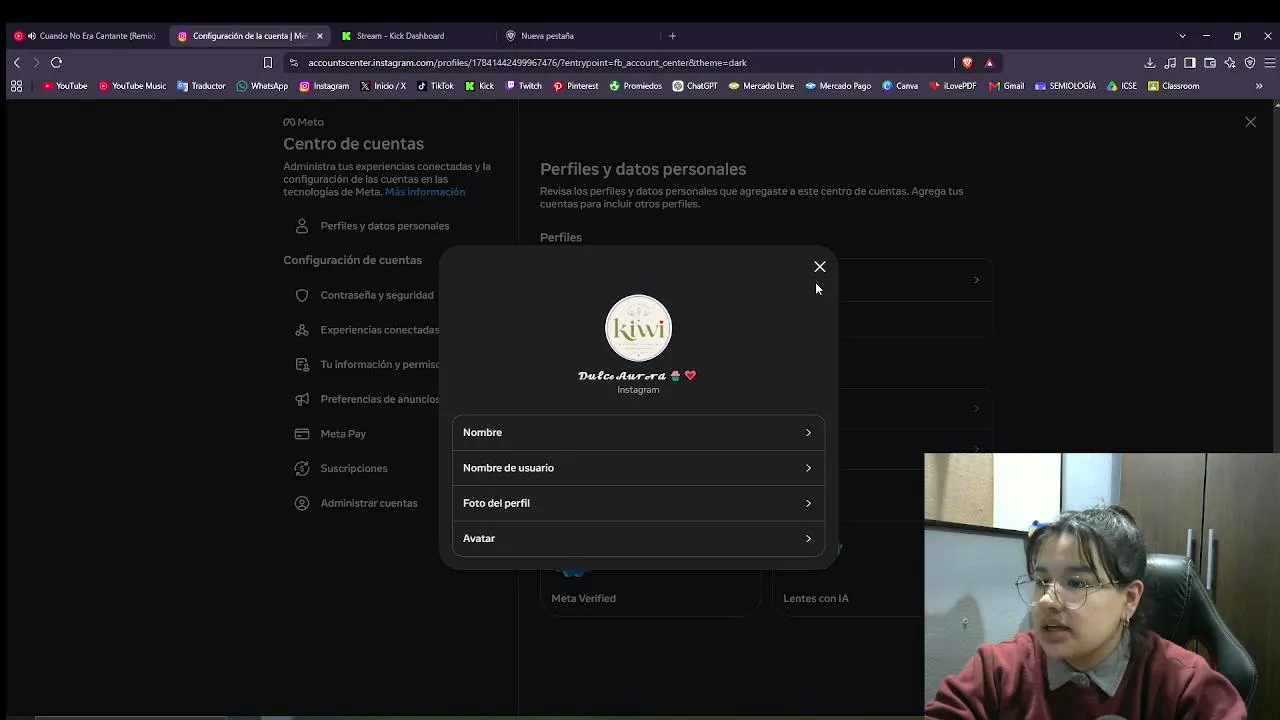Click the person icon for Administrar cuentas
The image size is (1280, 720).
[x=302, y=503]
